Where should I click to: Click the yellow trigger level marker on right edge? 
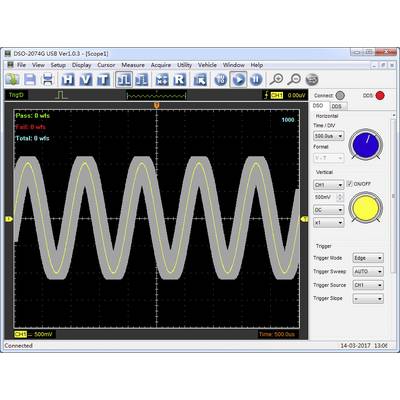pyautogui.click(x=304, y=219)
